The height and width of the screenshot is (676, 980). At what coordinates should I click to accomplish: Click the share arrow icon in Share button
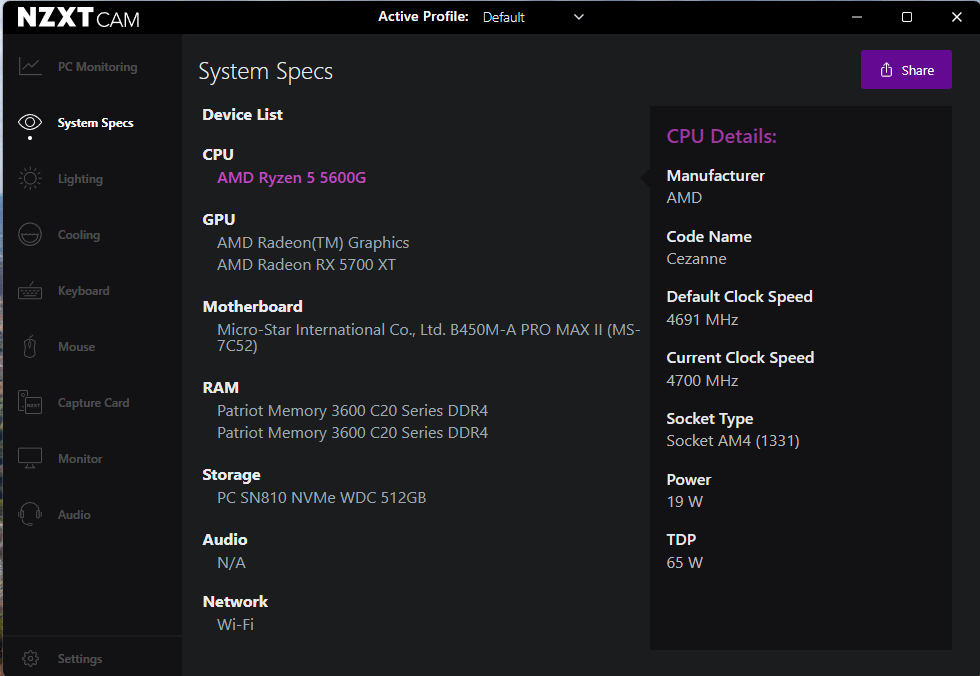click(886, 70)
